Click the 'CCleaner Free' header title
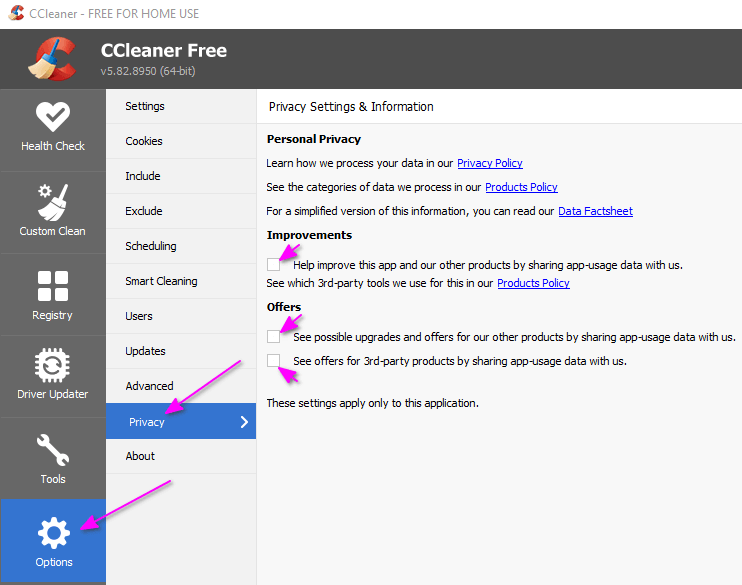 [164, 50]
